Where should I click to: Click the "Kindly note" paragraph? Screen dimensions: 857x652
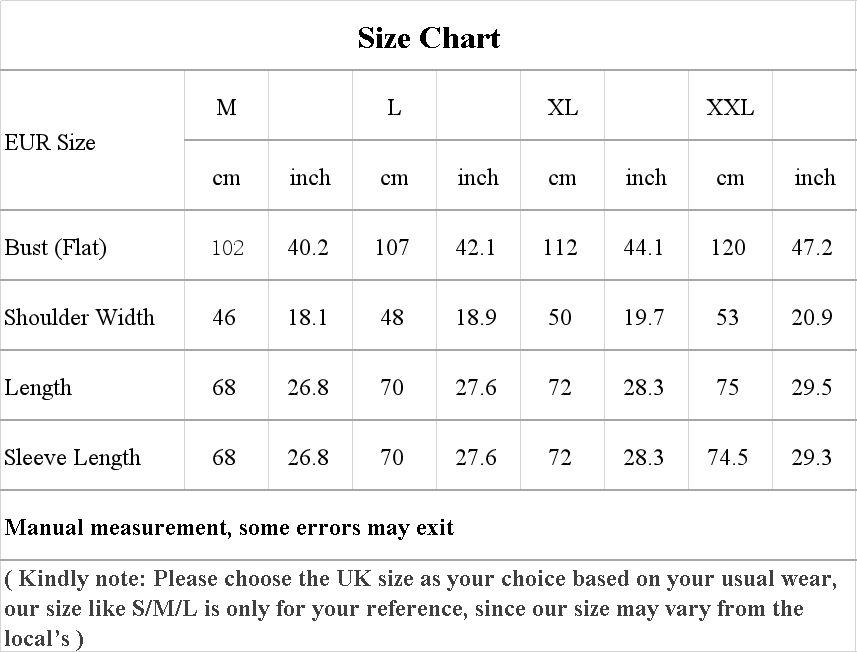(420, 607)
